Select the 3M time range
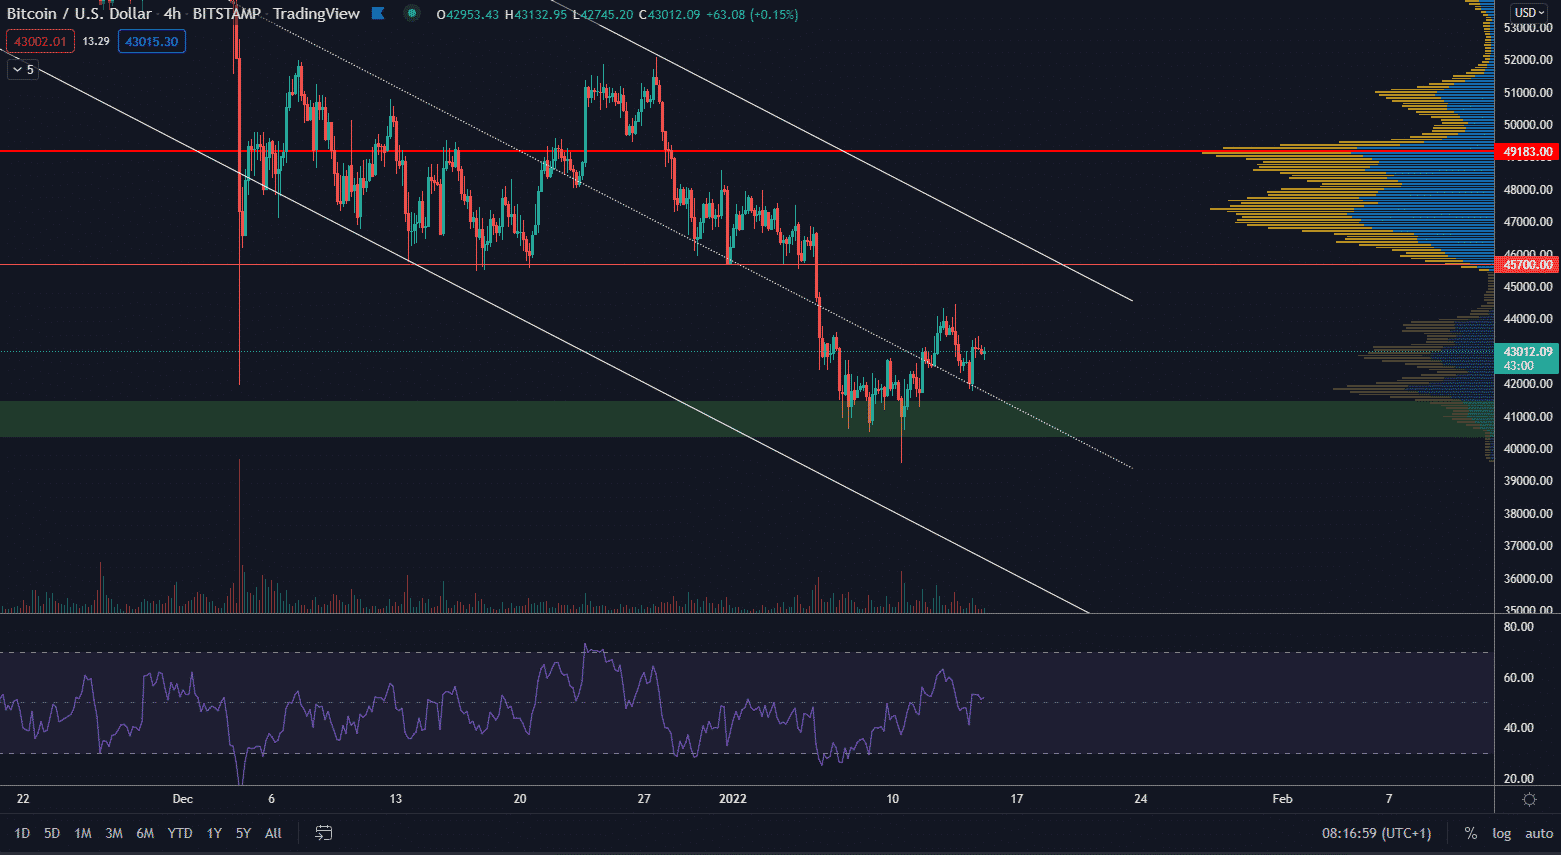1561x855 pixels. [114, 833]
